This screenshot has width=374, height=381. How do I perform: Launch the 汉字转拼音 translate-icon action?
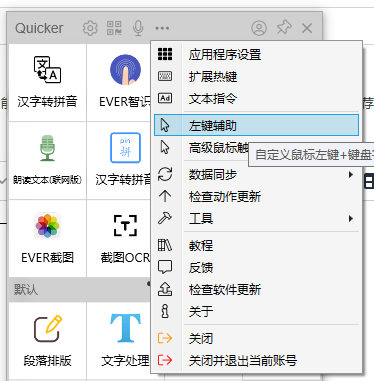tap(47, 83)
